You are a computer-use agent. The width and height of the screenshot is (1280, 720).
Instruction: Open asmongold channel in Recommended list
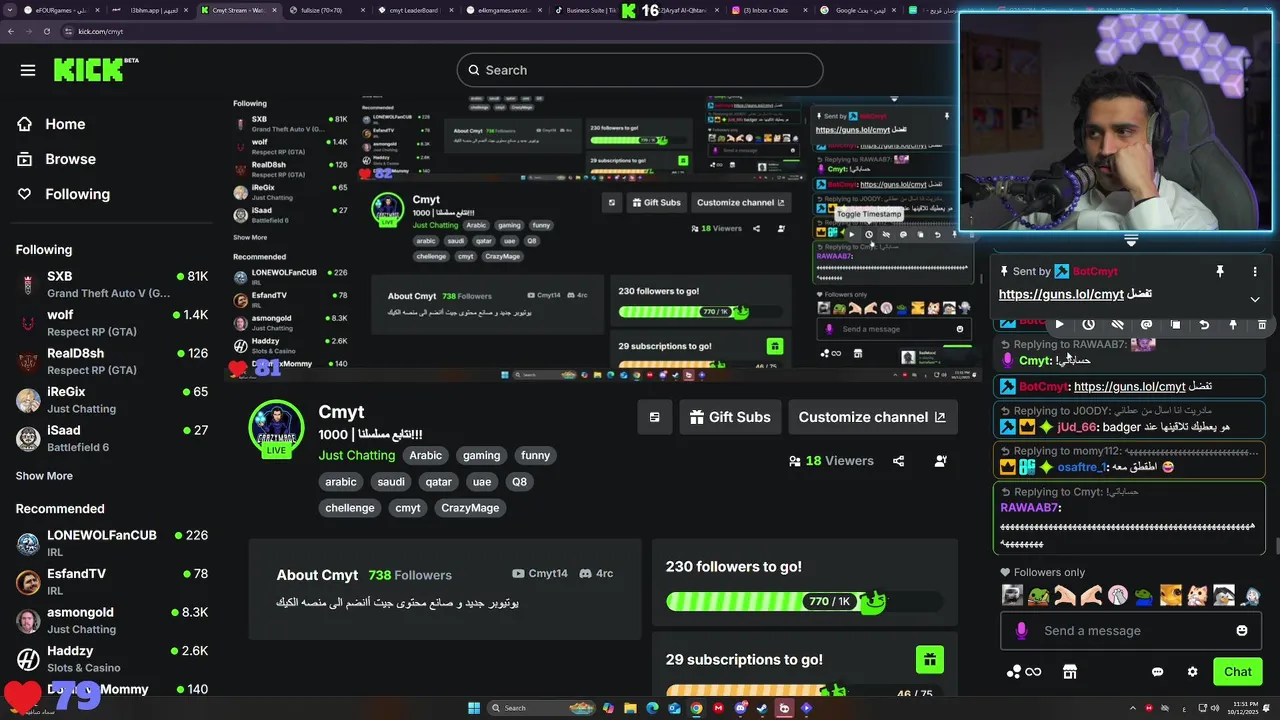point(112,620)
